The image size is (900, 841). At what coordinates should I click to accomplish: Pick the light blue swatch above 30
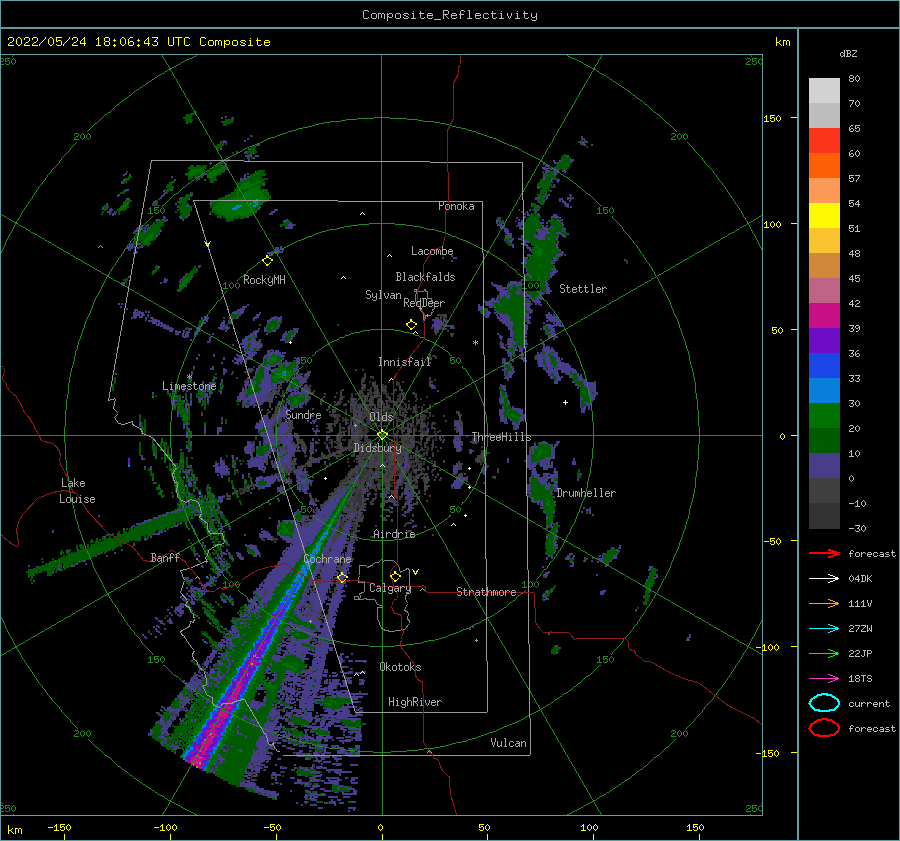(824, 390)
